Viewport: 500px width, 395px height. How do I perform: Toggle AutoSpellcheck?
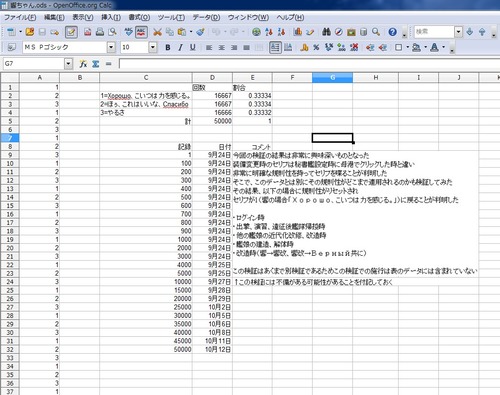(x=141, y=32)
